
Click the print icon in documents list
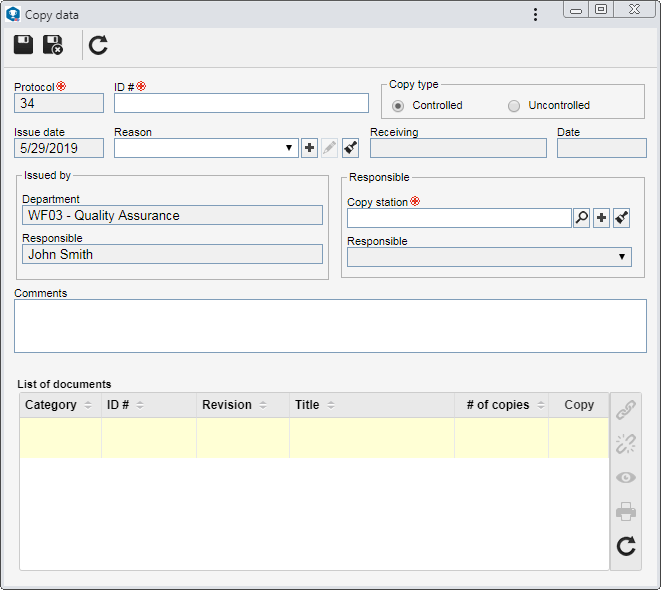click(626, 512)
